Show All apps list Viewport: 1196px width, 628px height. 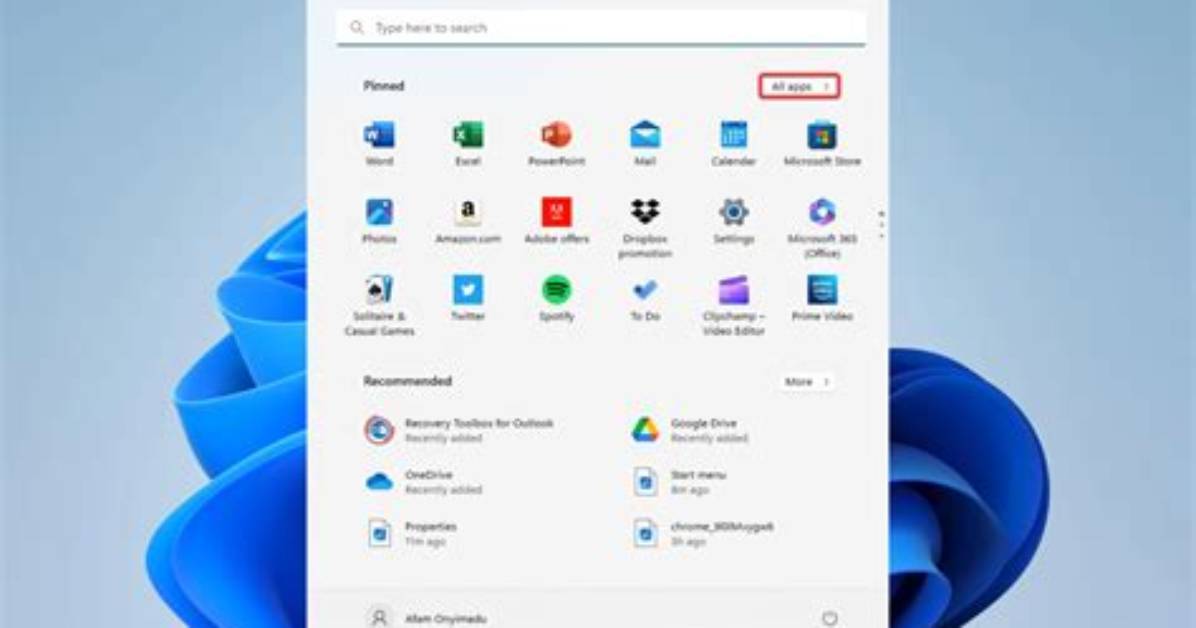pyautogui.click(x=799, y=86)
